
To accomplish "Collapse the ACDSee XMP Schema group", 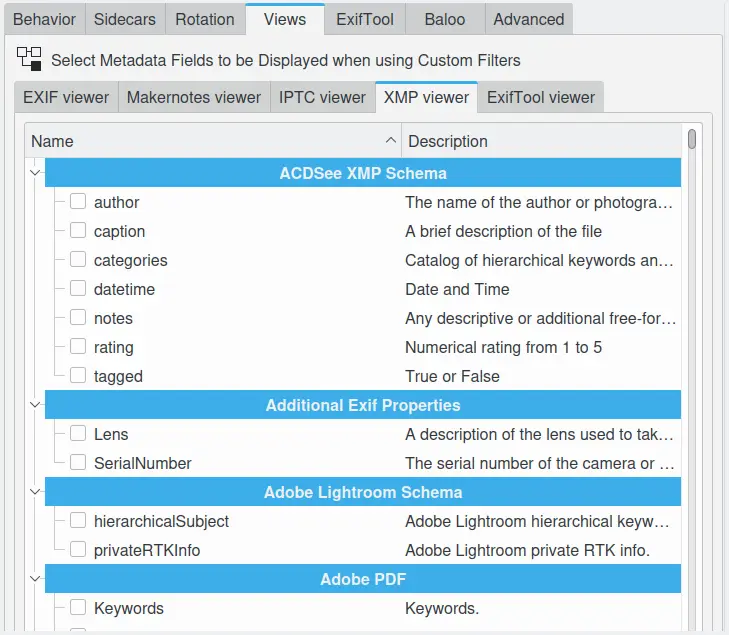I will 35,173.
